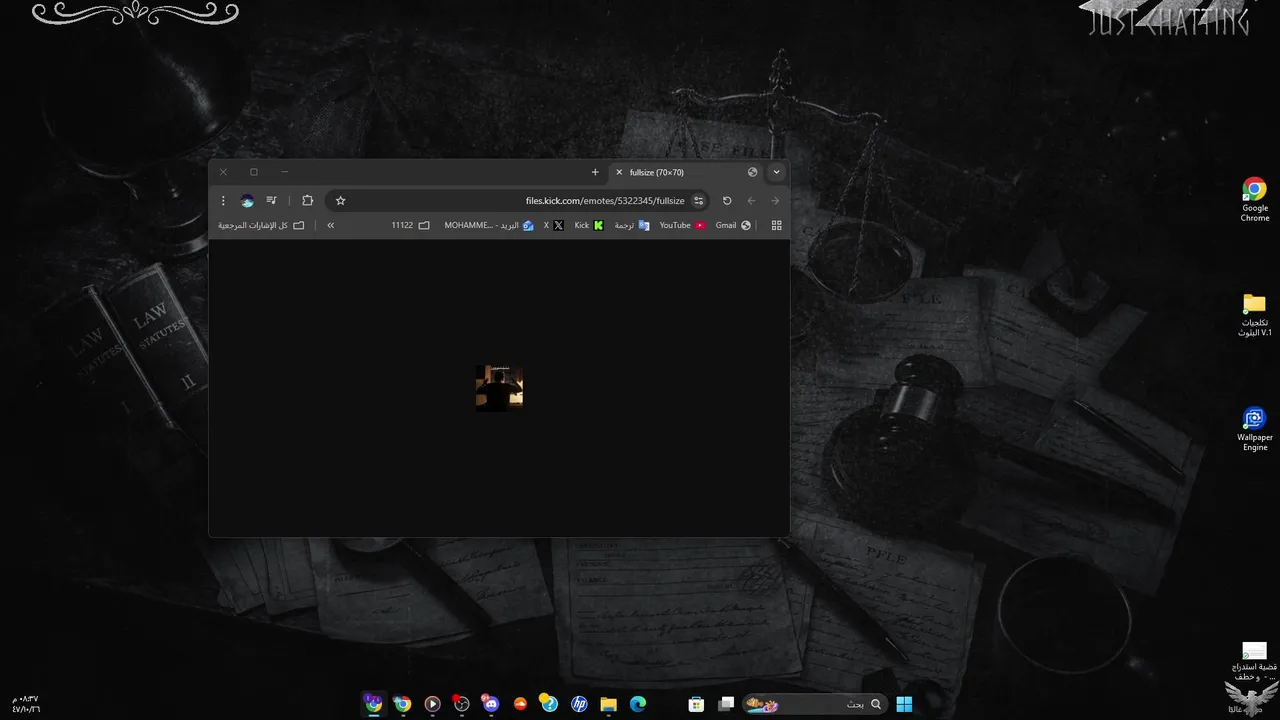Open the media control toolbar icon

click(271, 201)
